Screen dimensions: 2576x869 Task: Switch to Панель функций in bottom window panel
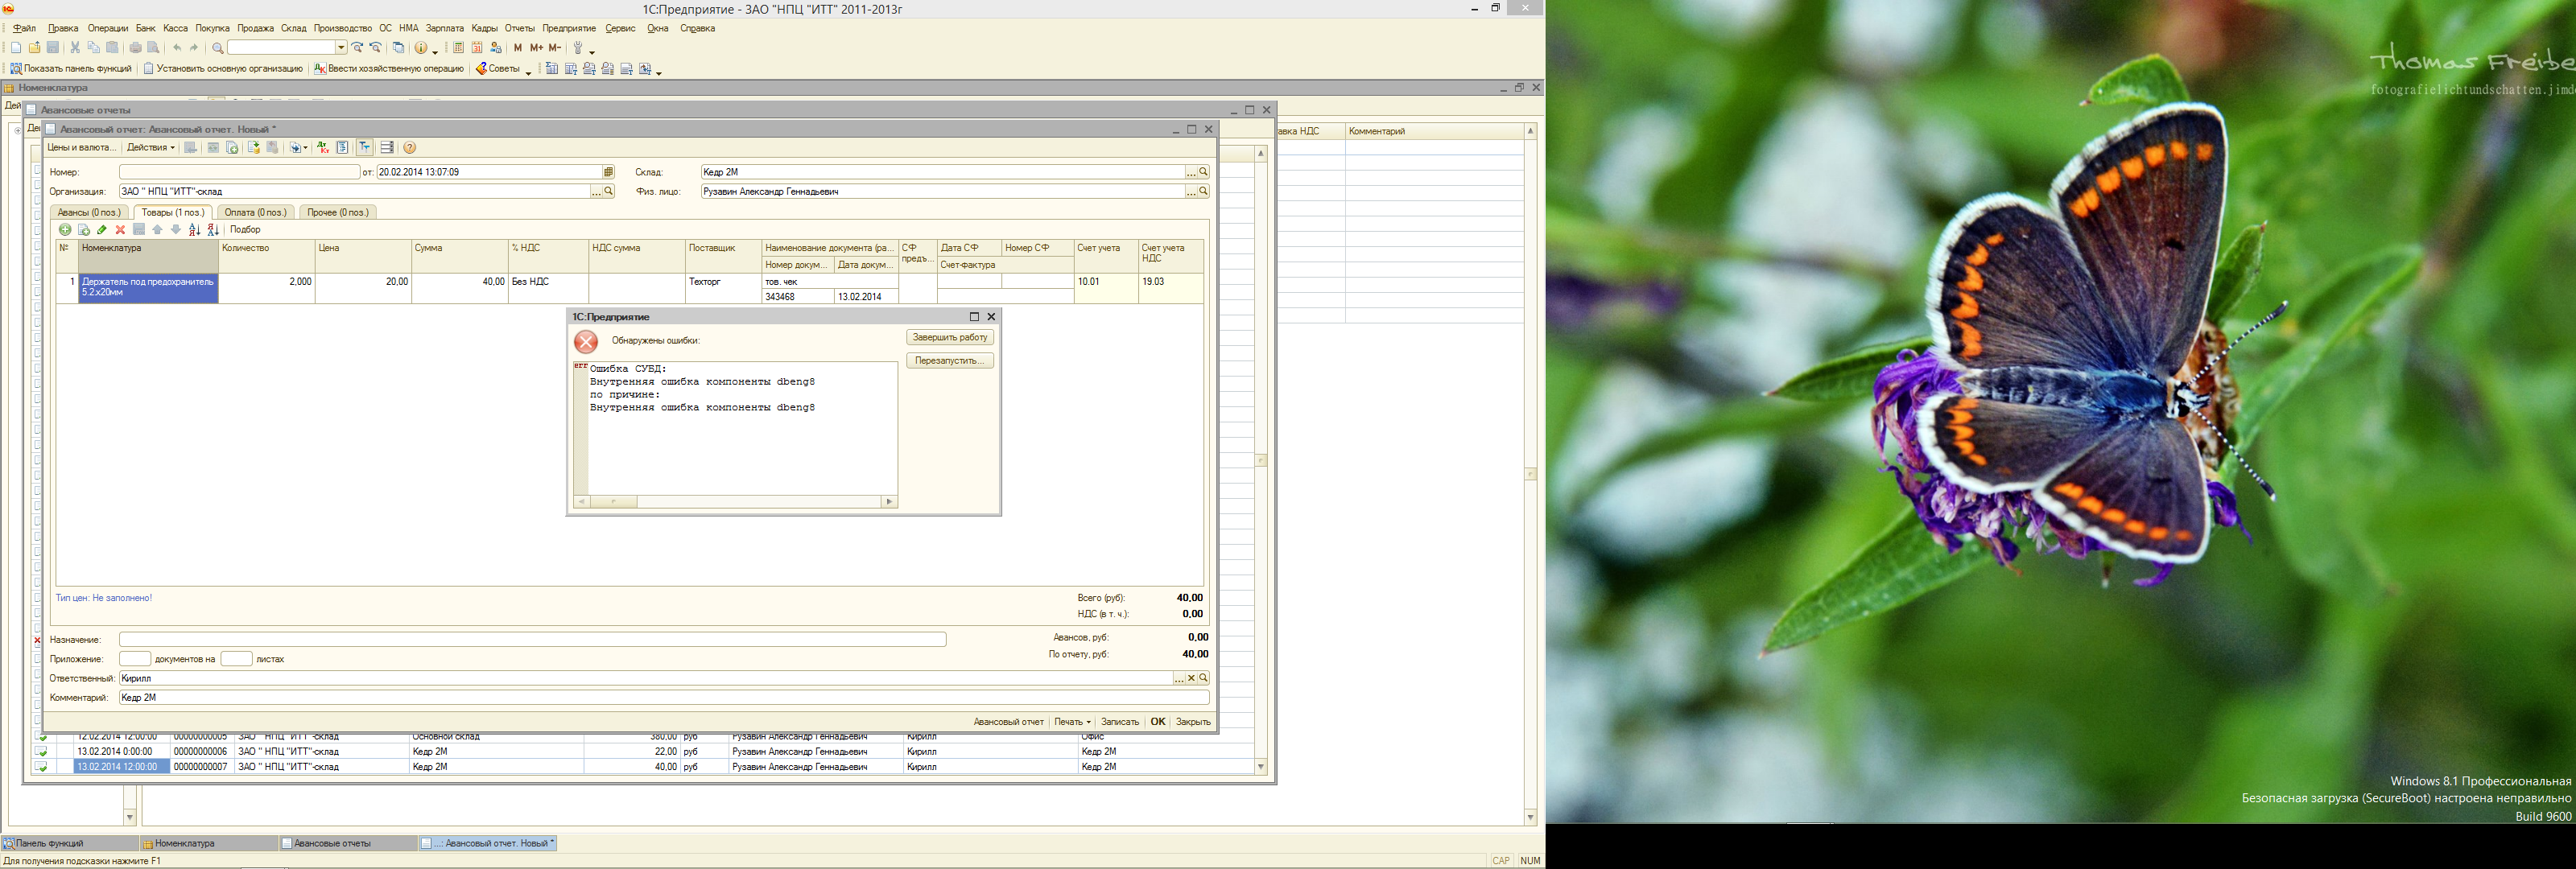click(69, 844)
